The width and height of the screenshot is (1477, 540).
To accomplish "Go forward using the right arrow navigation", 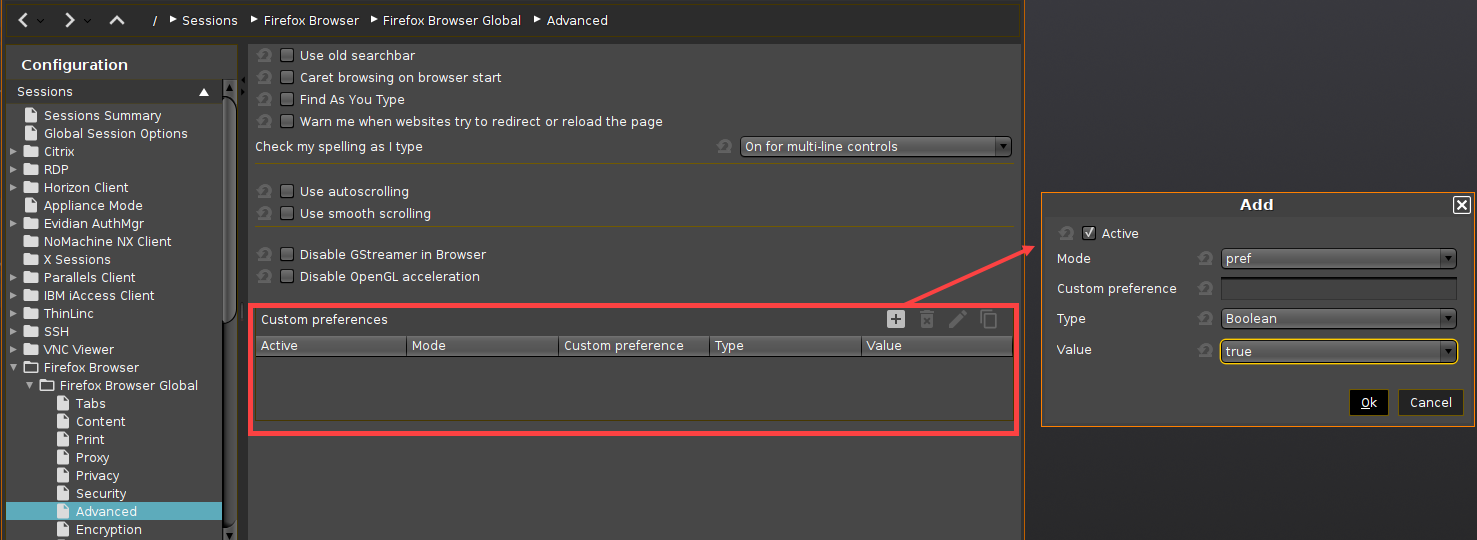I will pyautogui.click(x=69, y=20).
